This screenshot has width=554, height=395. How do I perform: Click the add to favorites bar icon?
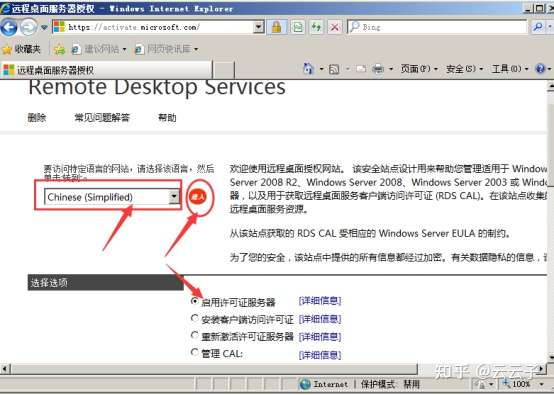click(59, 49)
